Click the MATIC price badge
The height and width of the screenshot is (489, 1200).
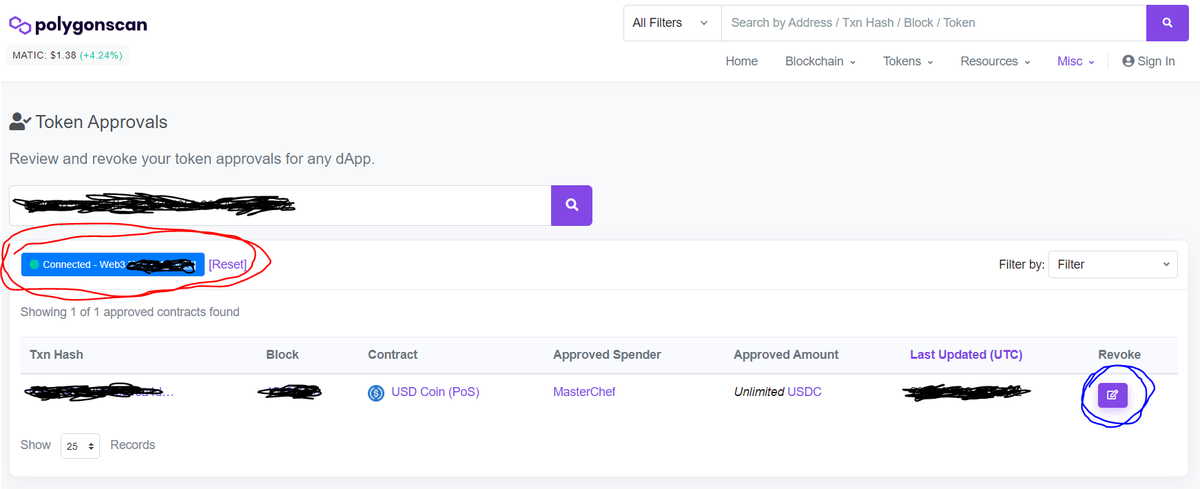(x=67, y=54)
